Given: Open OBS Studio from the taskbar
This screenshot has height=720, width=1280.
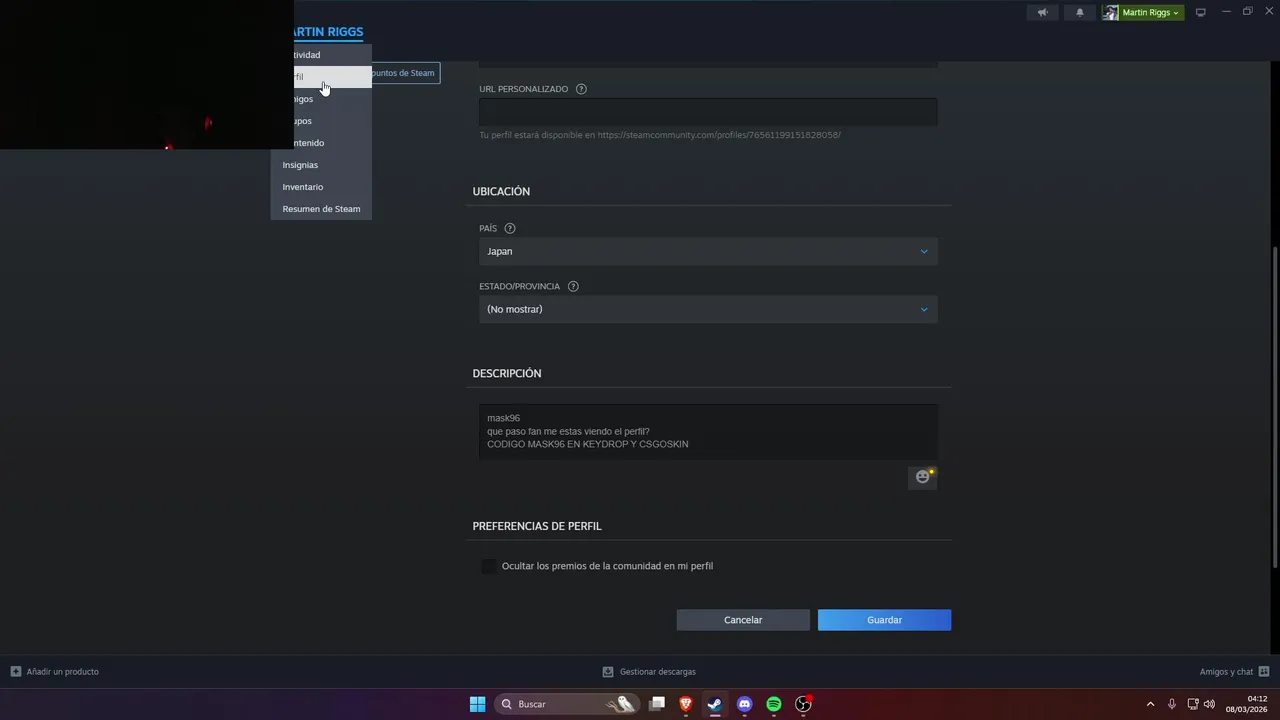Looking at the screenshot, I should [803, 704].
